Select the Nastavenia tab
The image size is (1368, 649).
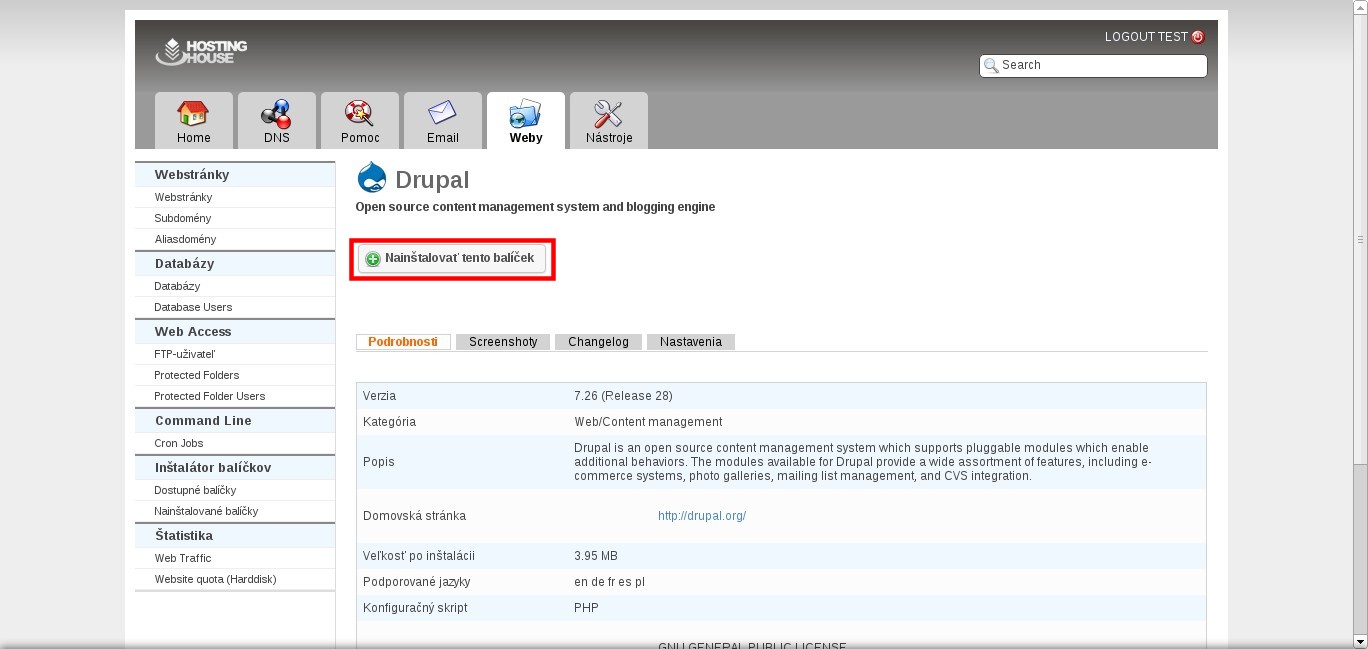click(690, 342)
